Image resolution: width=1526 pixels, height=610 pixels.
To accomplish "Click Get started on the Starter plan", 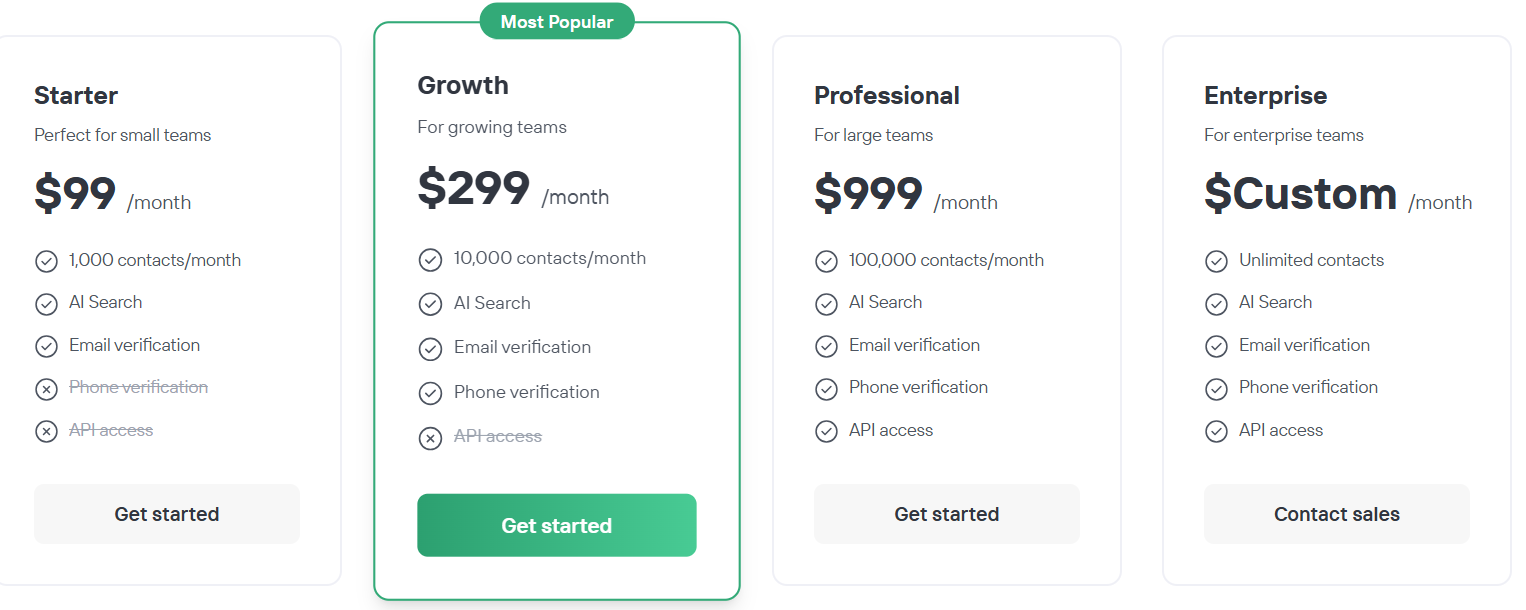I will pyautogui.click(x=166, y=513).
